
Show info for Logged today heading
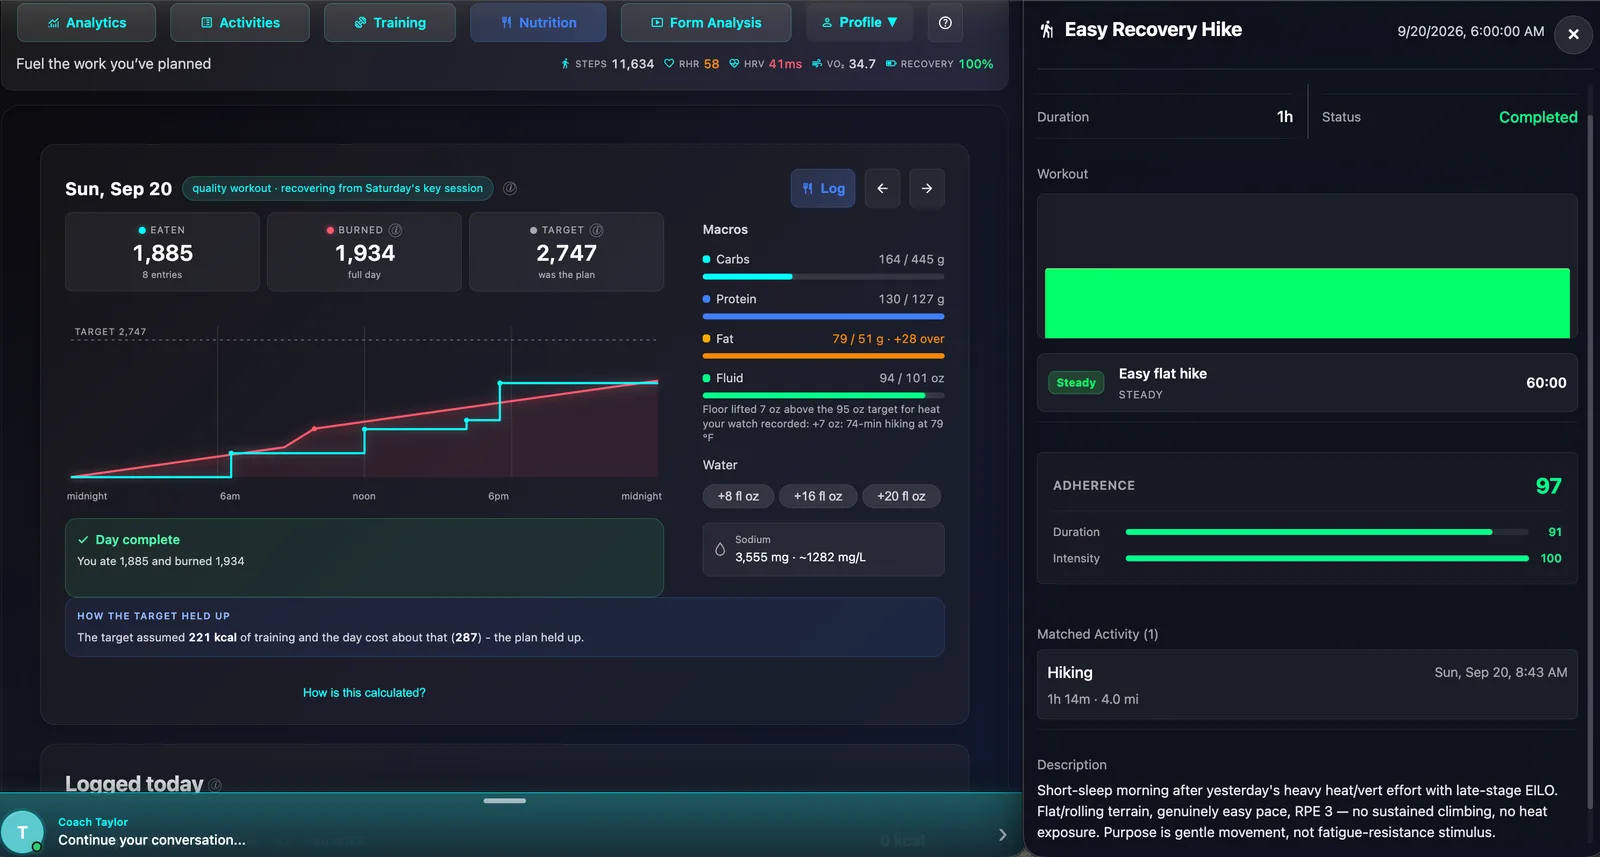click(x=216, y=785)
